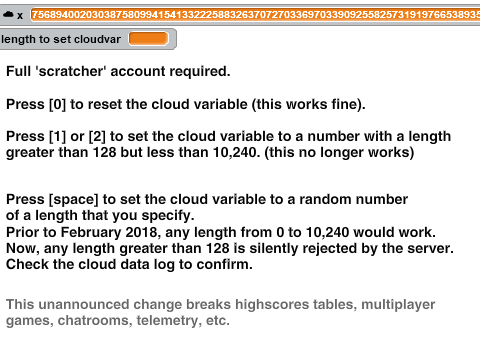Image resolution: width=480 pixels, height=360 pixels.
Task: Click the cloud icon beside variable x
Action: coord(8,14)
